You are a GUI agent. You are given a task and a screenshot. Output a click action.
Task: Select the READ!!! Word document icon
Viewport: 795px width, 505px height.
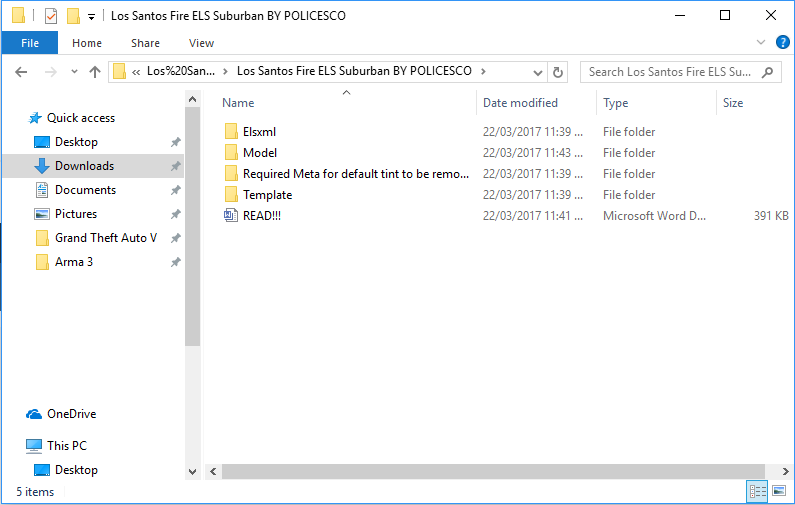click(232, 216)
